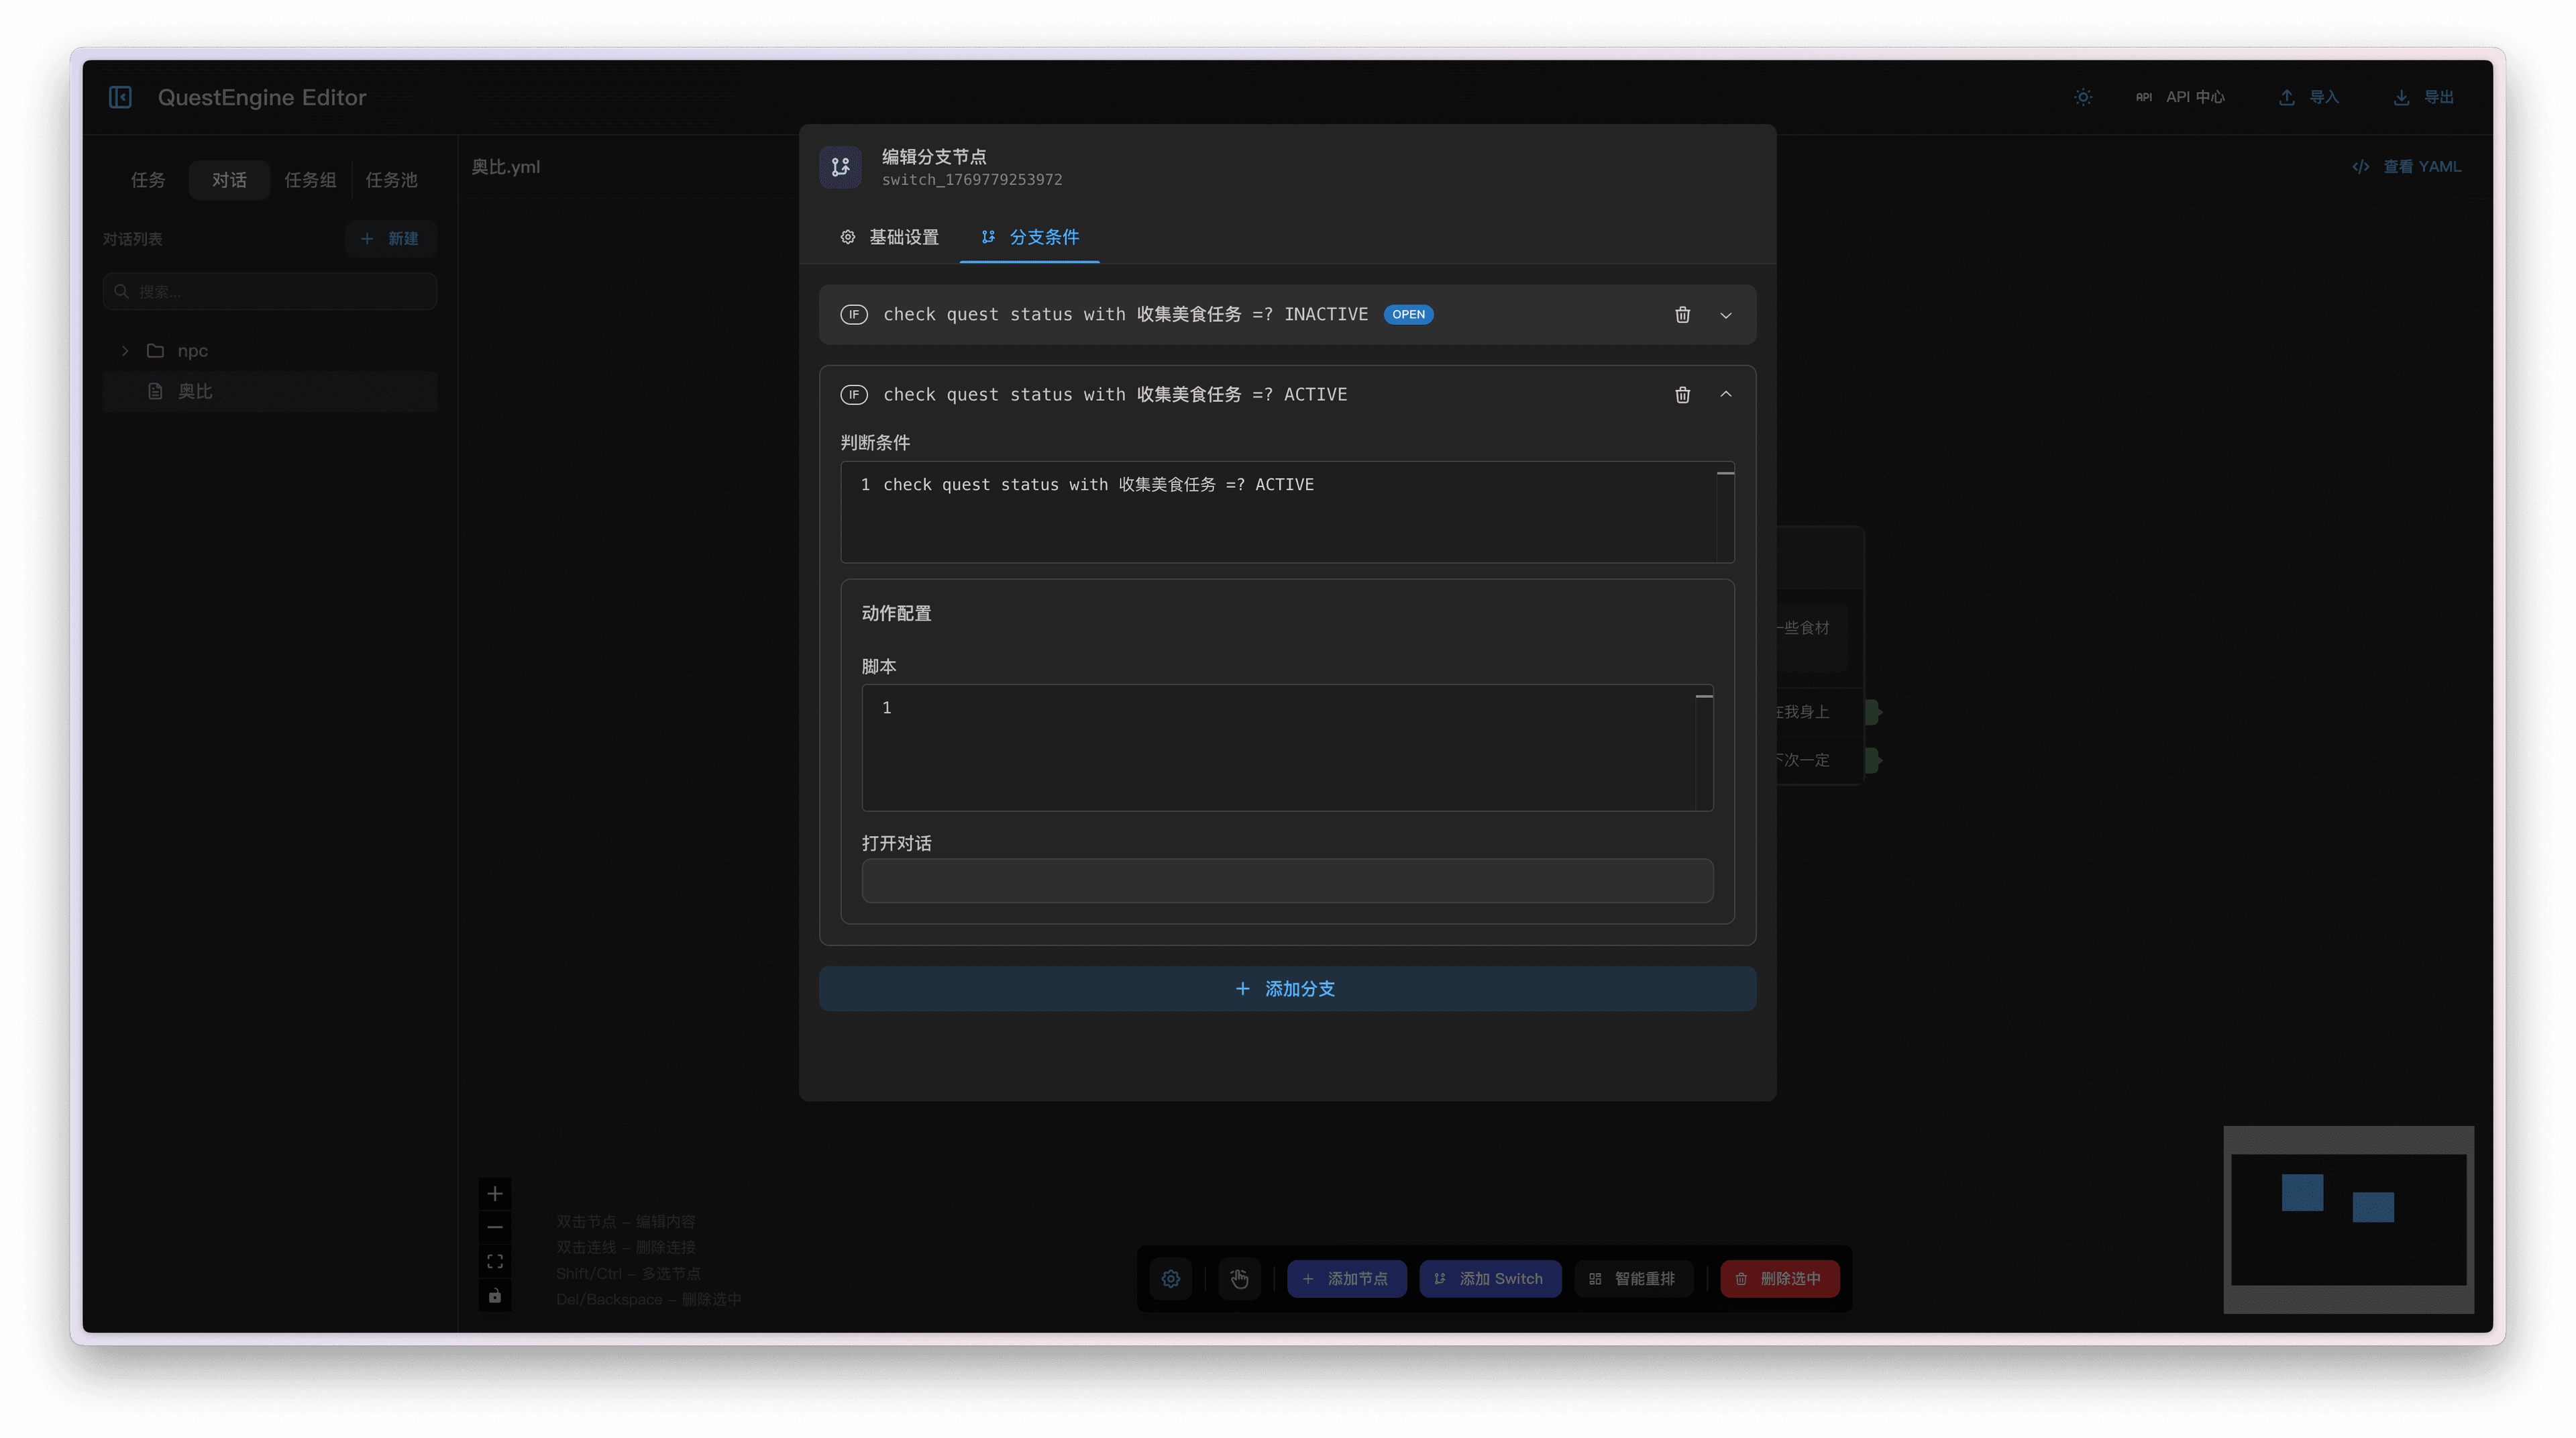Screen dimensions: 2576x1438
Task: Toggle the hand pan tool
Action: coord(1239,1279)
